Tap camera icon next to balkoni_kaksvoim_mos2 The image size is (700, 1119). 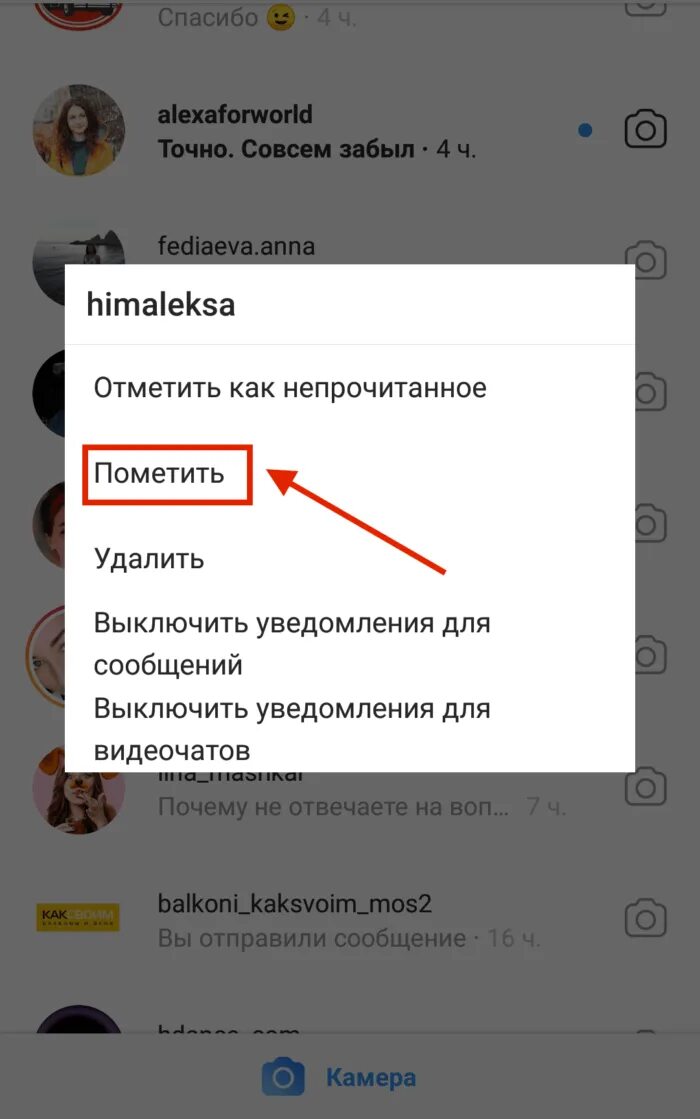click(x=645, y=918)
